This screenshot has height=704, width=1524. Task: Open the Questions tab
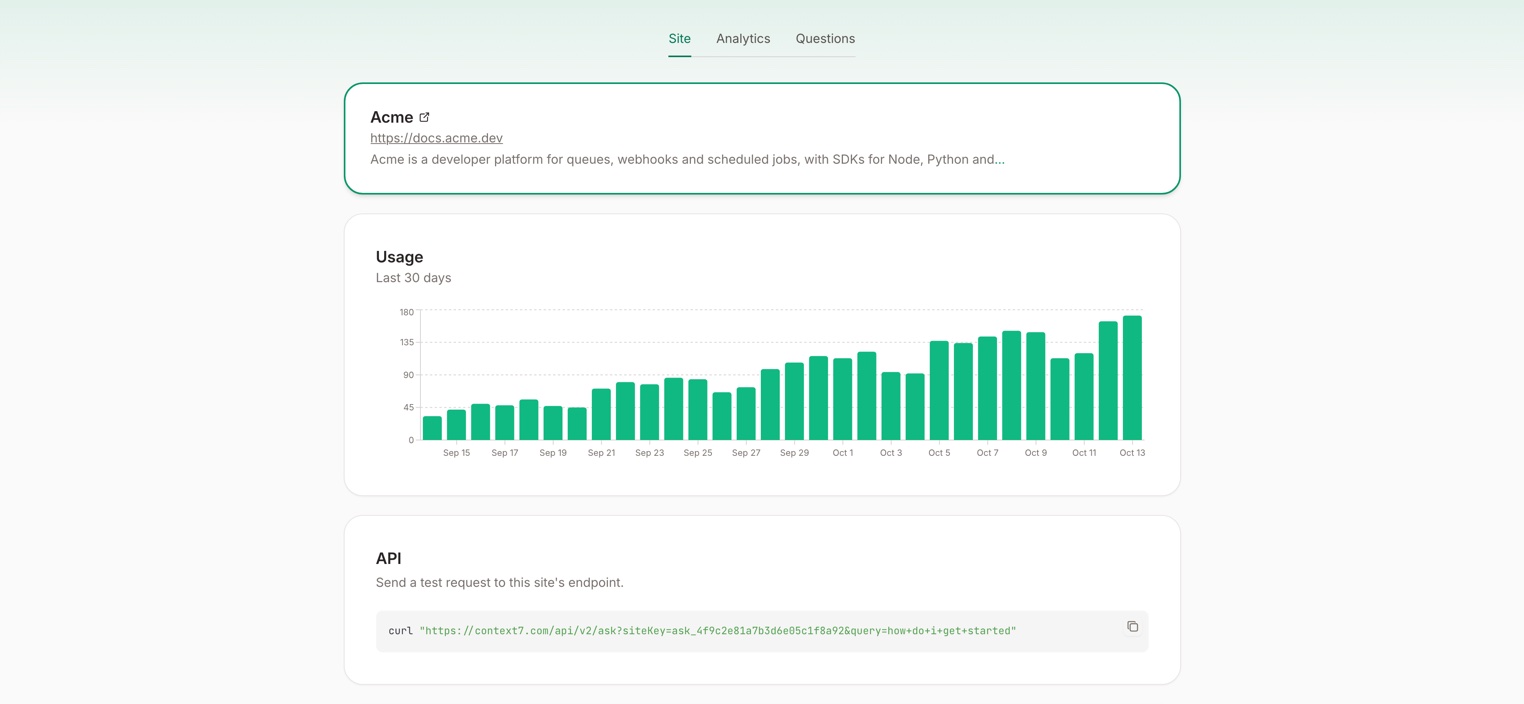pos(825,39)
